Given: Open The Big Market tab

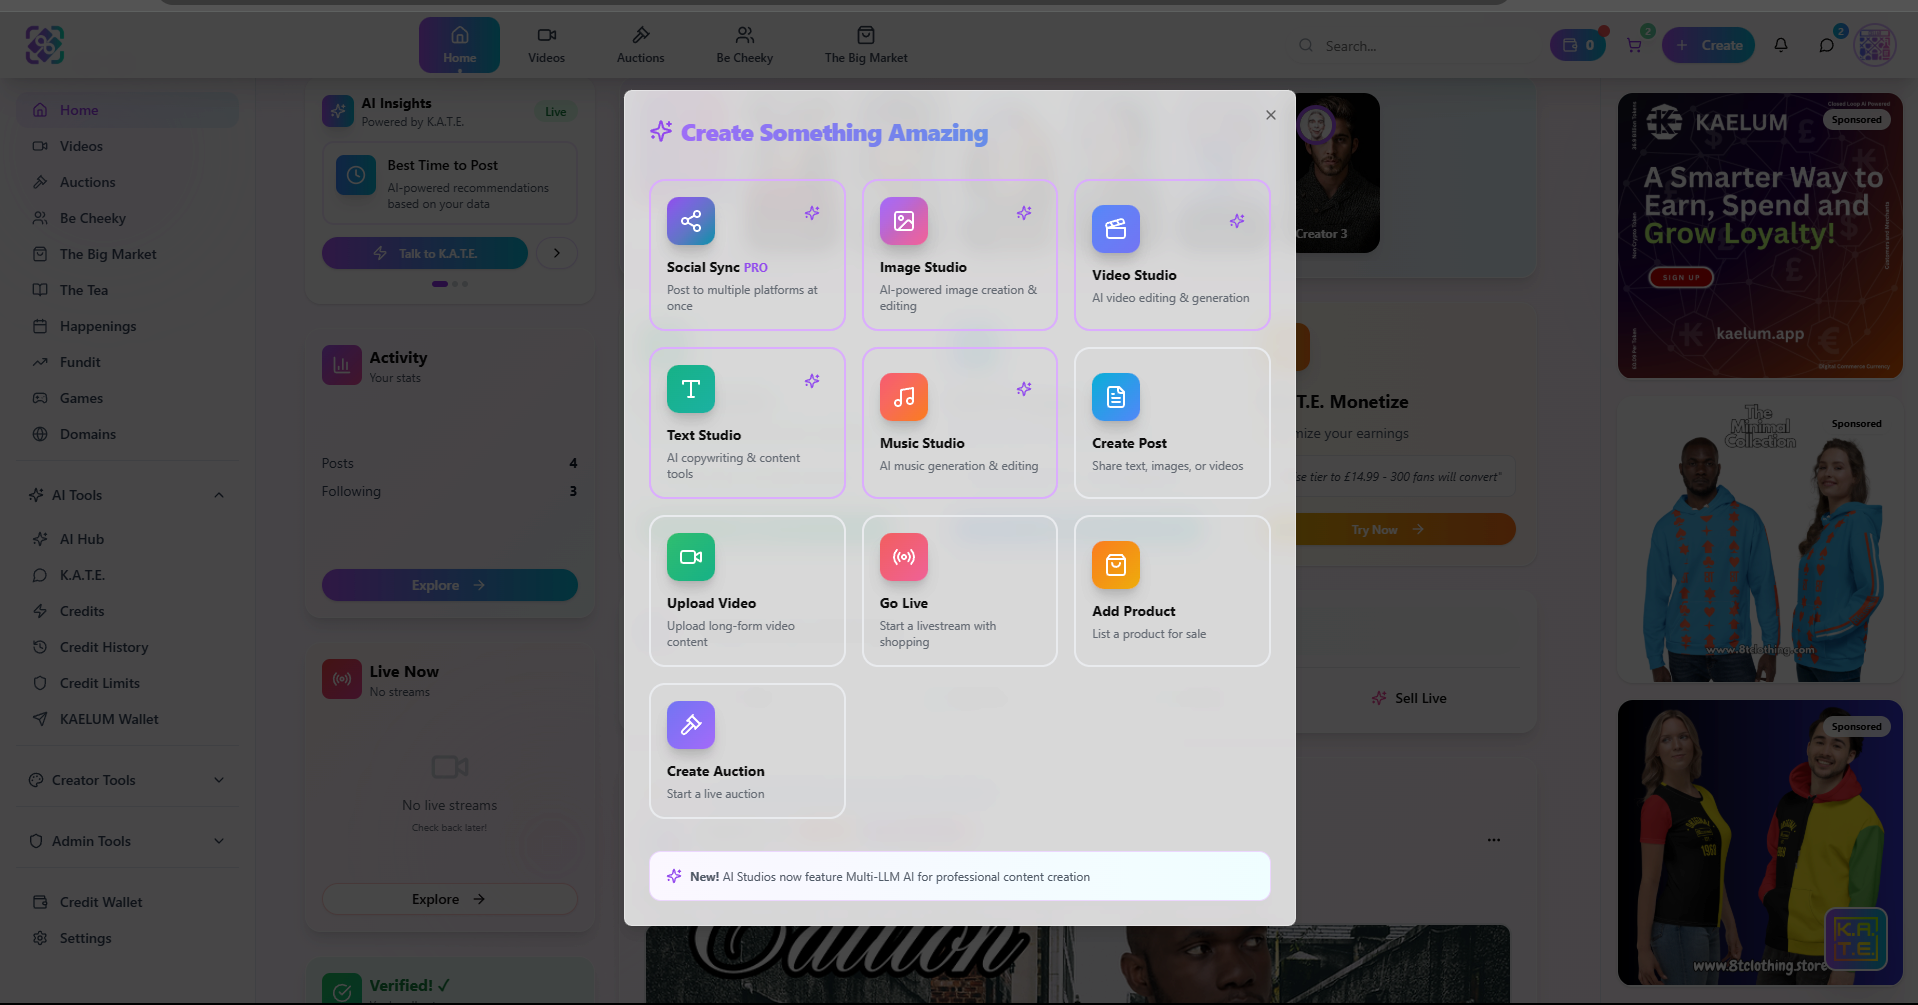Looking at the screenshot, I should 865,44.
